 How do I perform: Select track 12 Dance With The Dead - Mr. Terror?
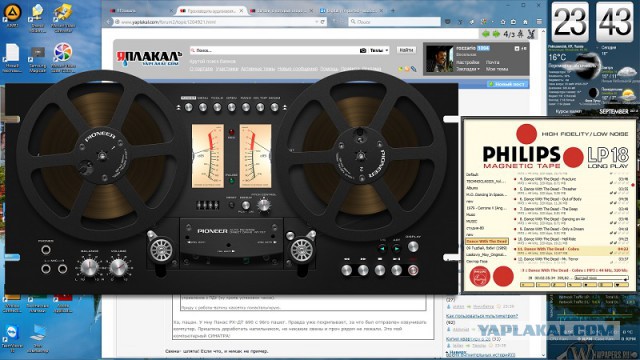[x=572, y=259]
